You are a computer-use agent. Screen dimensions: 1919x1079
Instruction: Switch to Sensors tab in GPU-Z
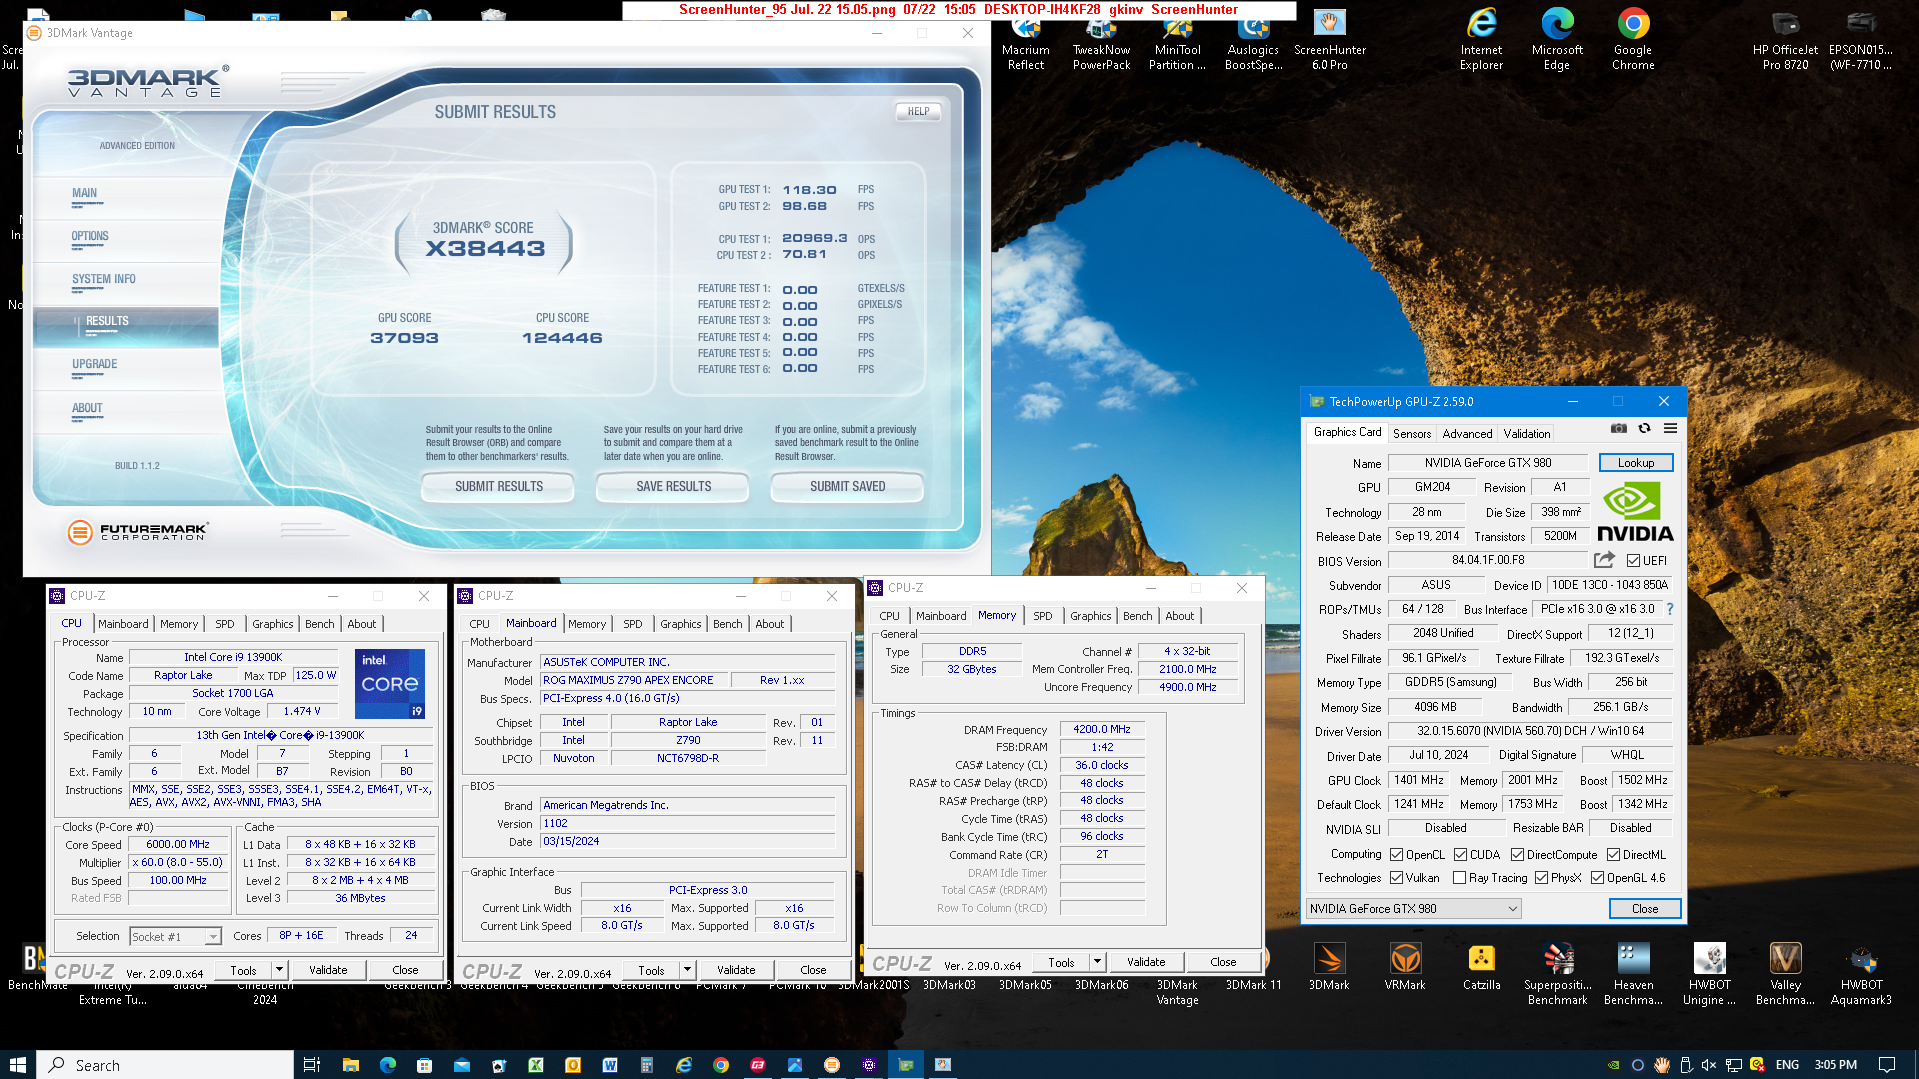1411,433
